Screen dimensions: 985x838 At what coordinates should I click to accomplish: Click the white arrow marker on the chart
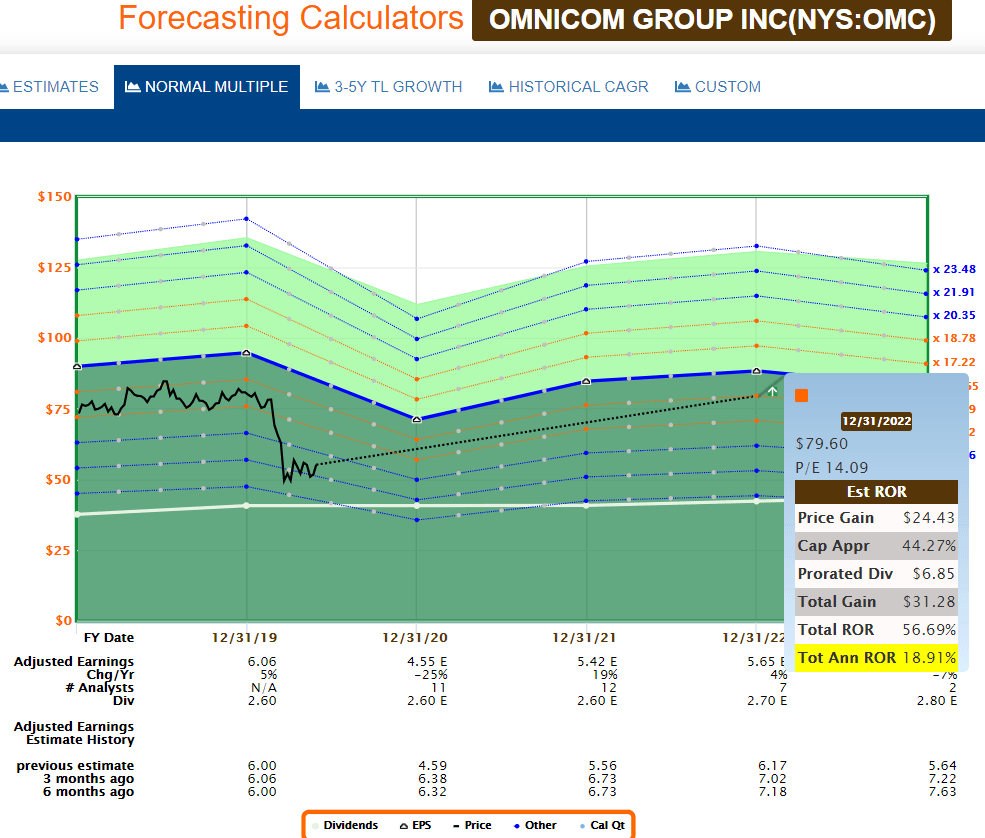pyautogui.click(x=772, y=391)
